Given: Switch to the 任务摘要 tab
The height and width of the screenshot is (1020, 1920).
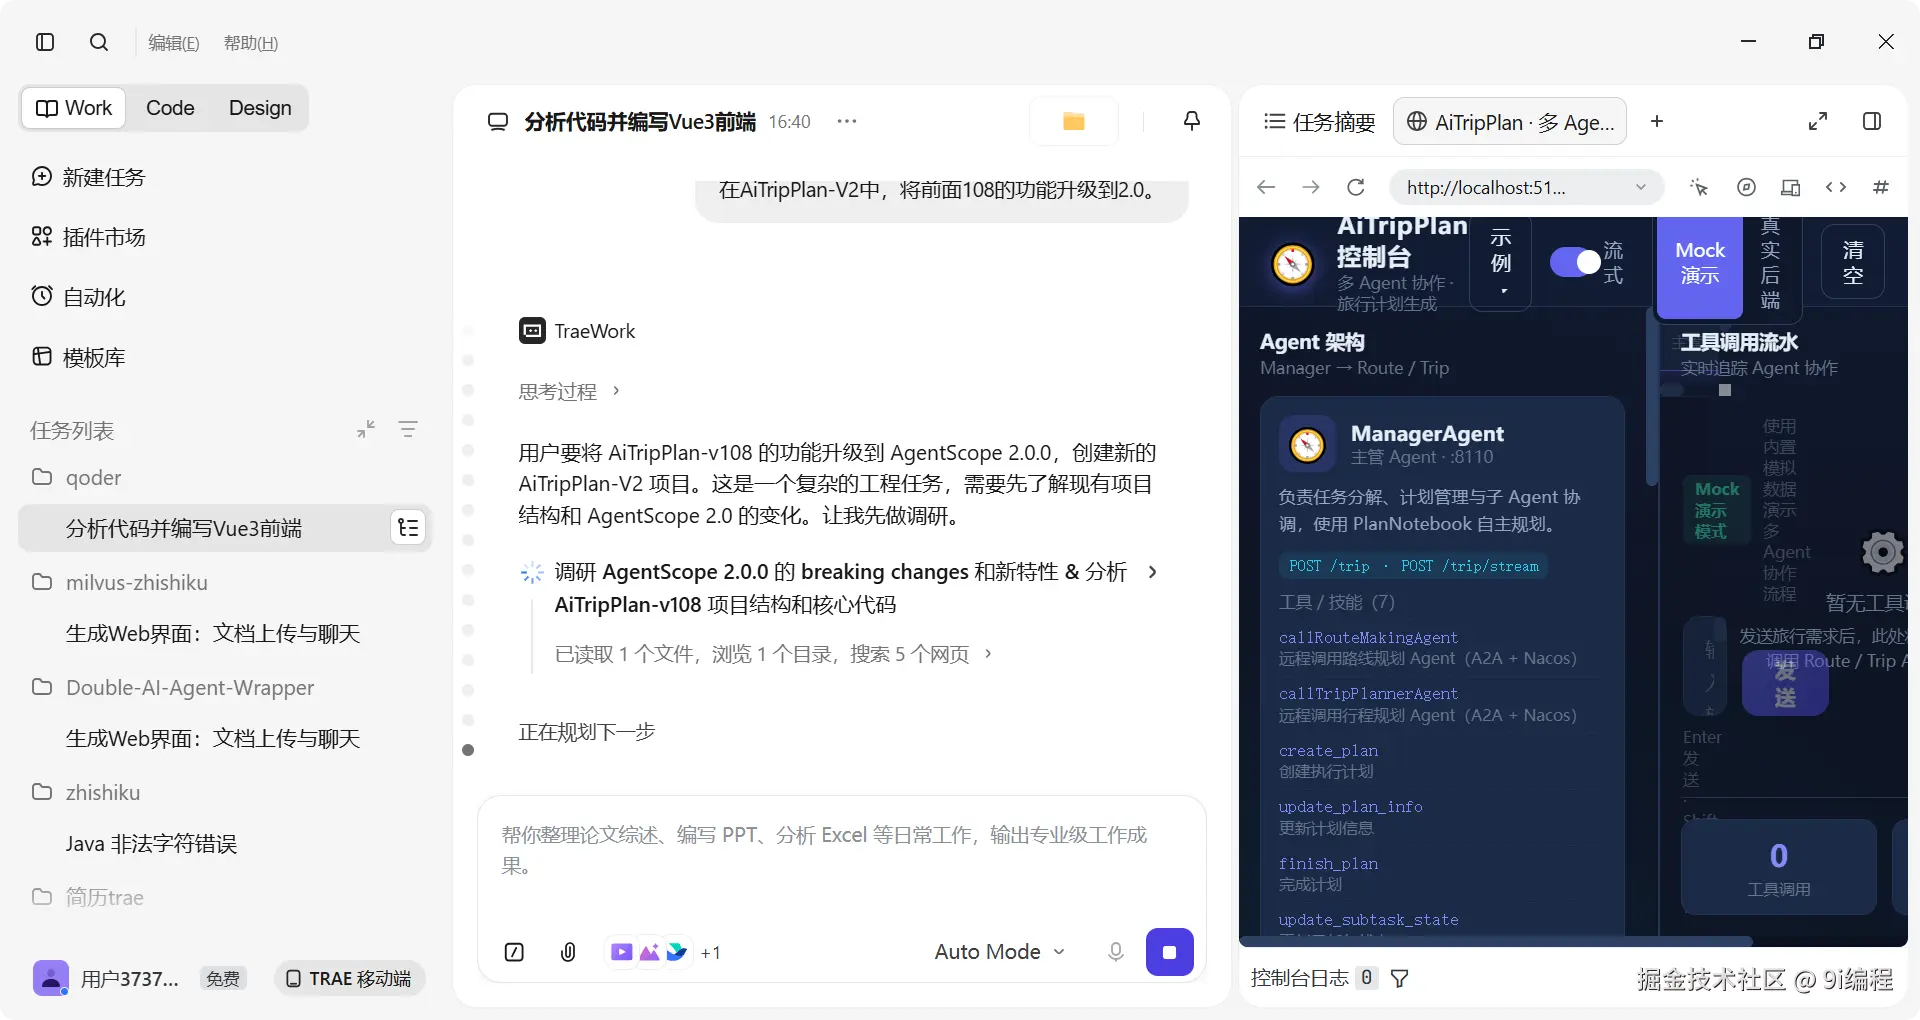Looking at the screenshot, I should pyautogui.click(x=1319, y=122).
